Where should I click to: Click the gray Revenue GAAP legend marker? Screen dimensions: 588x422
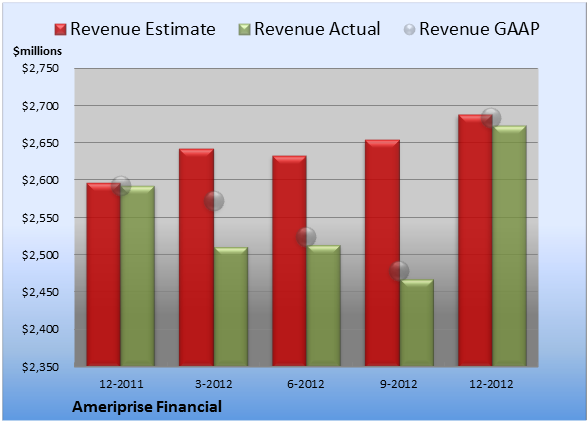pyautogui.click(x=409, y=29)
